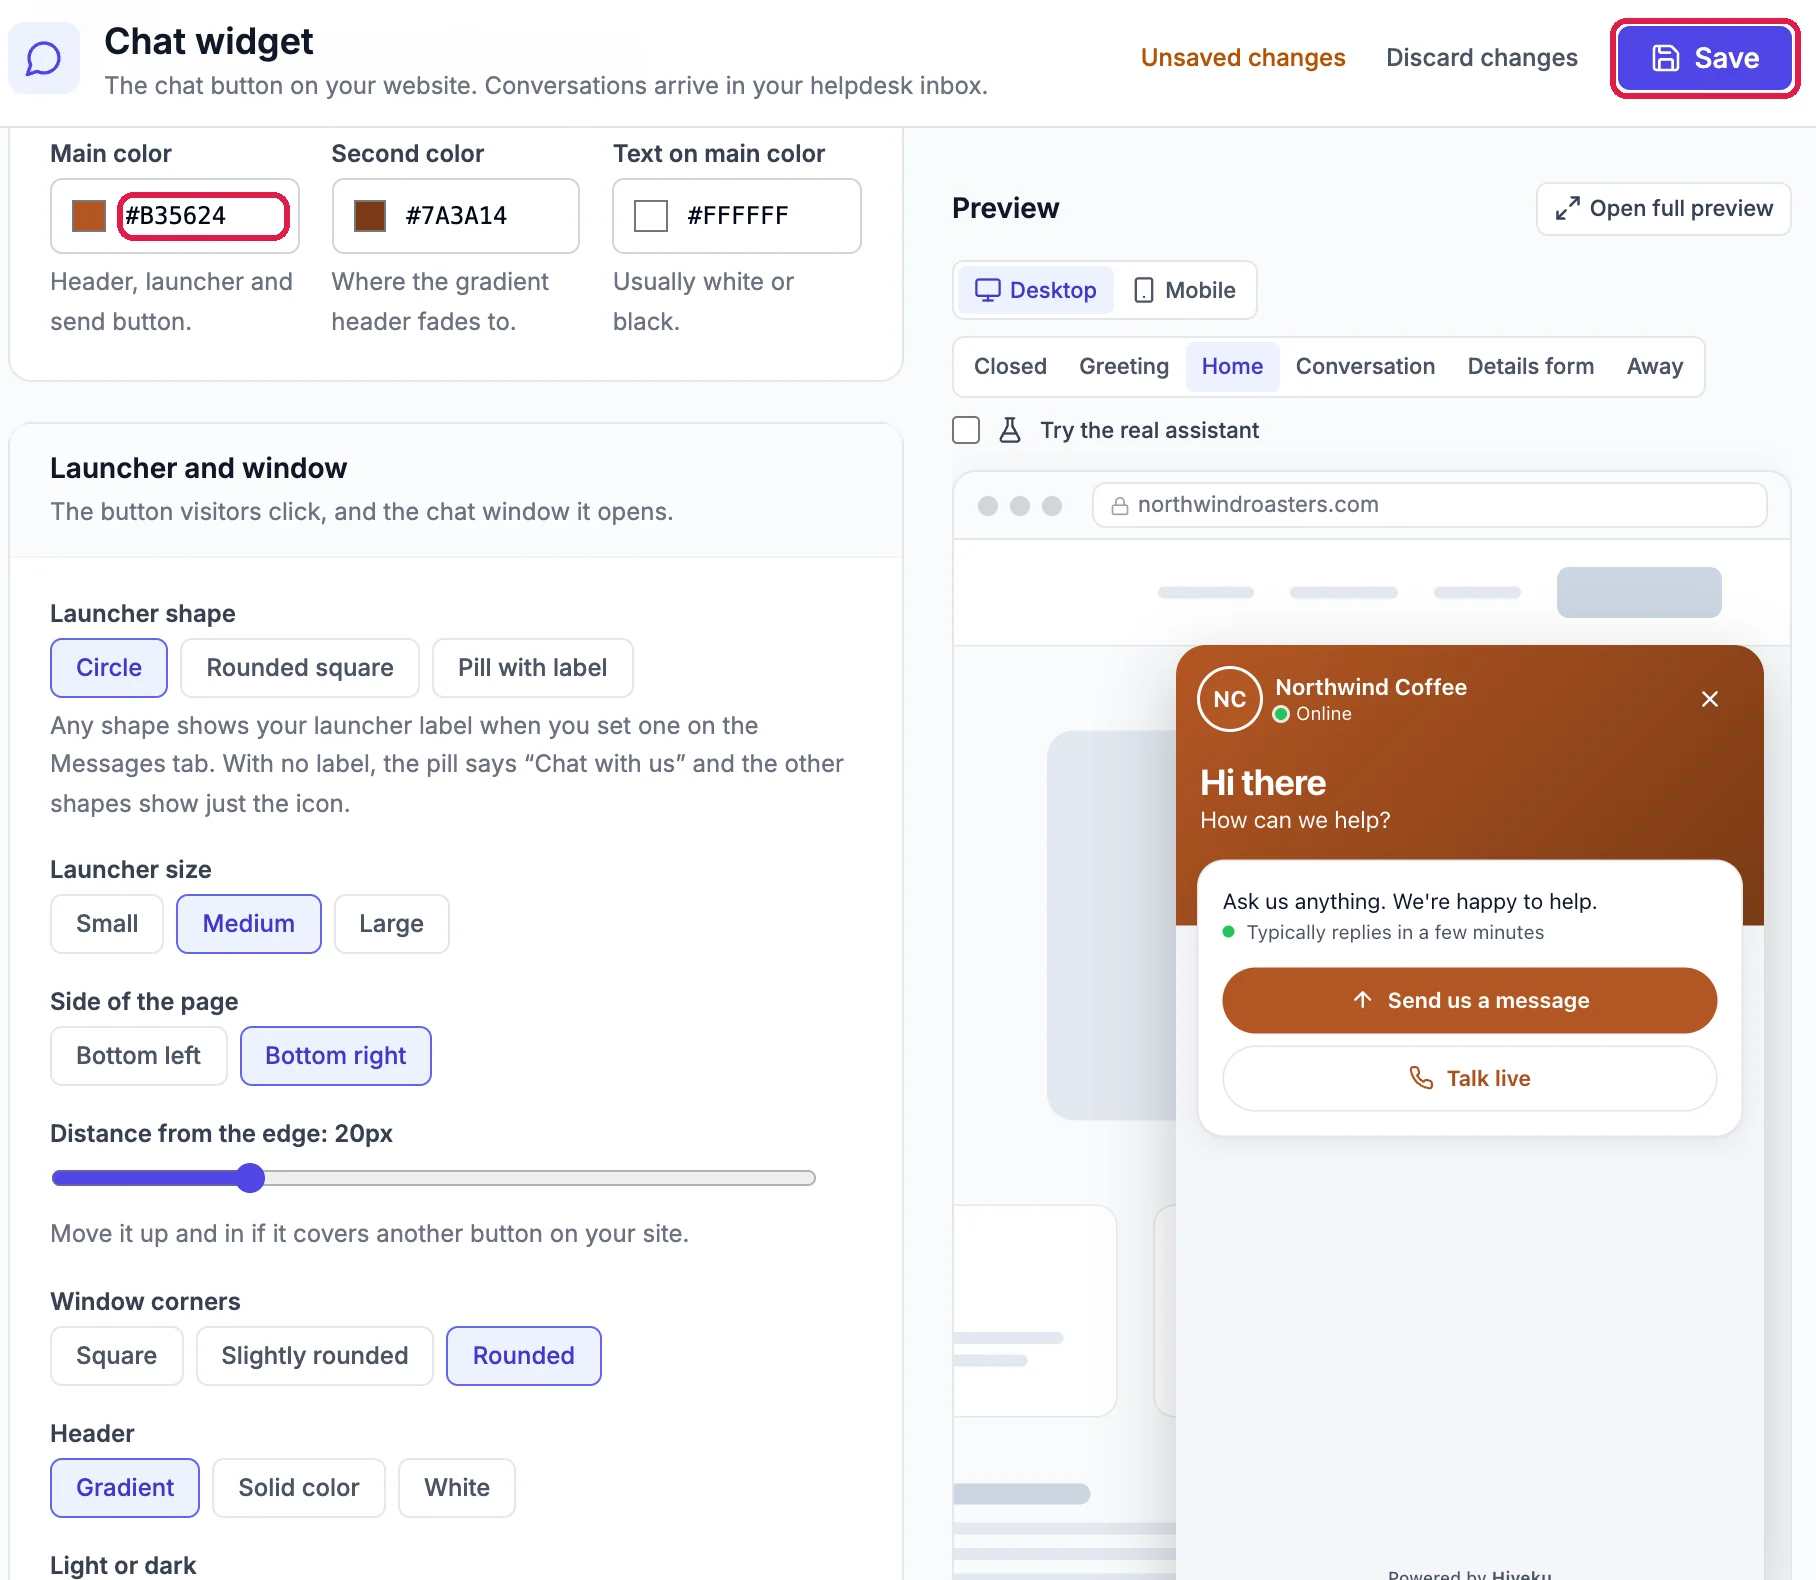The image size is (1816, 1580).
Task: Click the phone handset icon in Talk live
Action: click(x=1421, y=1077)
